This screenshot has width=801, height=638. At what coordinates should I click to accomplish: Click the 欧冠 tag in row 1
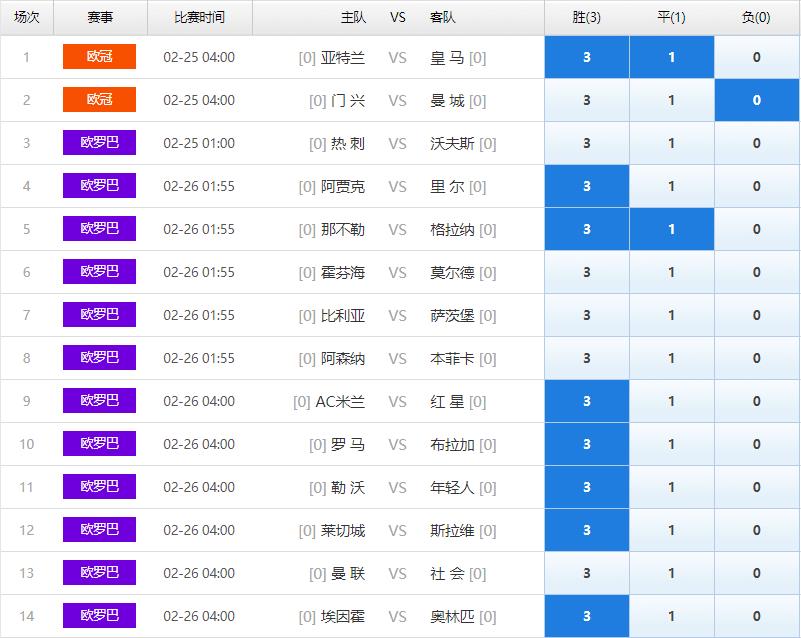100,56
